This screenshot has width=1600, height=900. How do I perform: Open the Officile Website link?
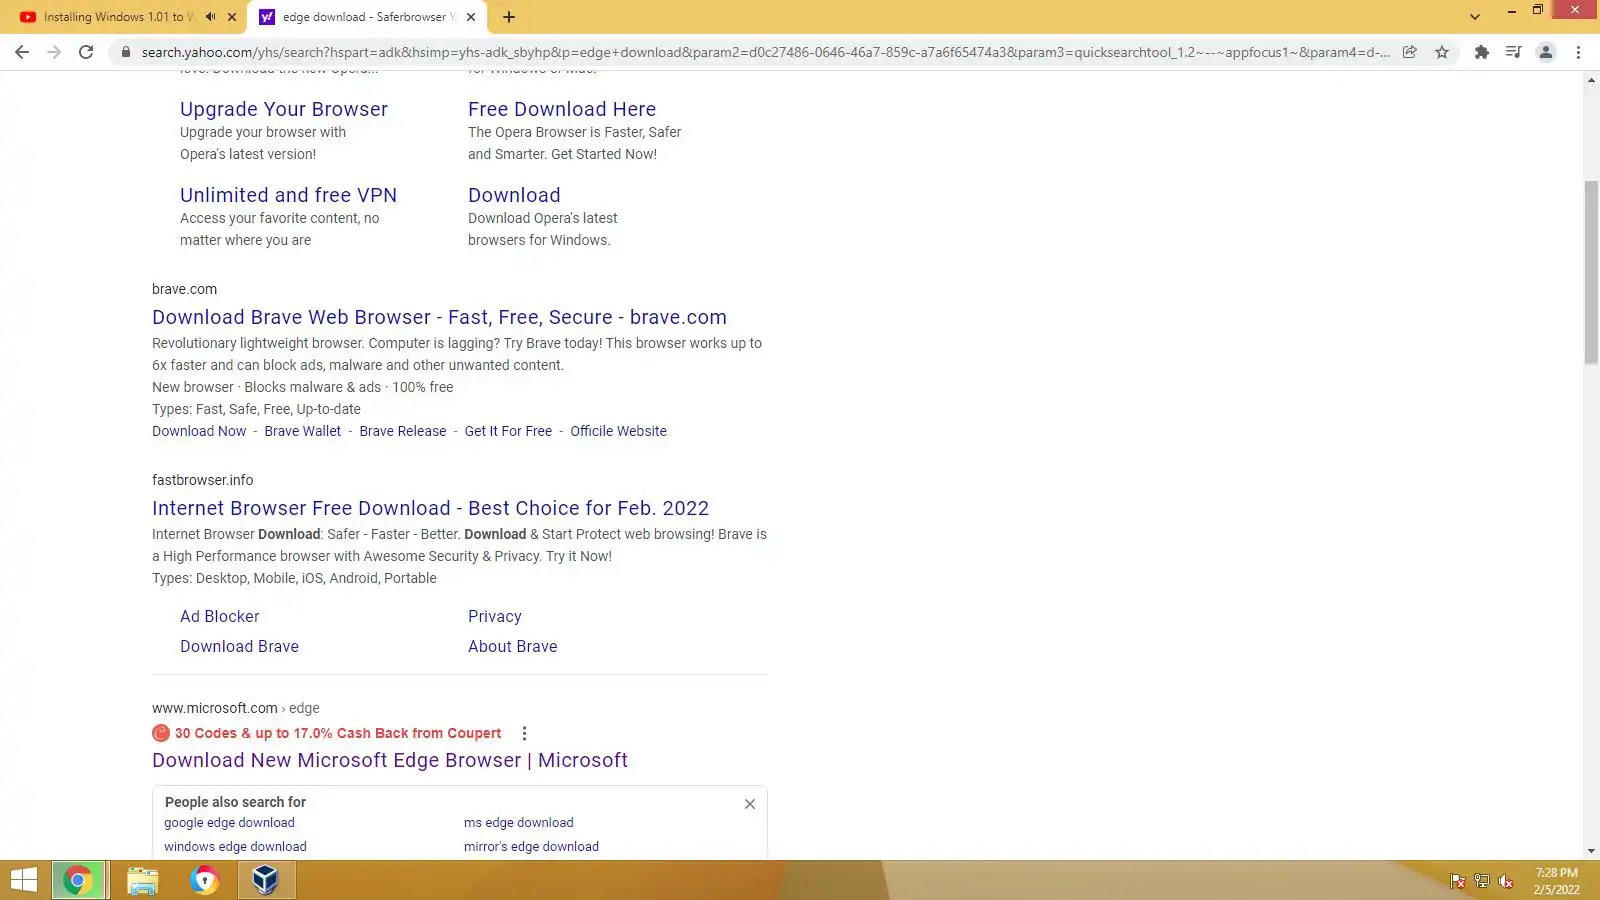[618, 431]
